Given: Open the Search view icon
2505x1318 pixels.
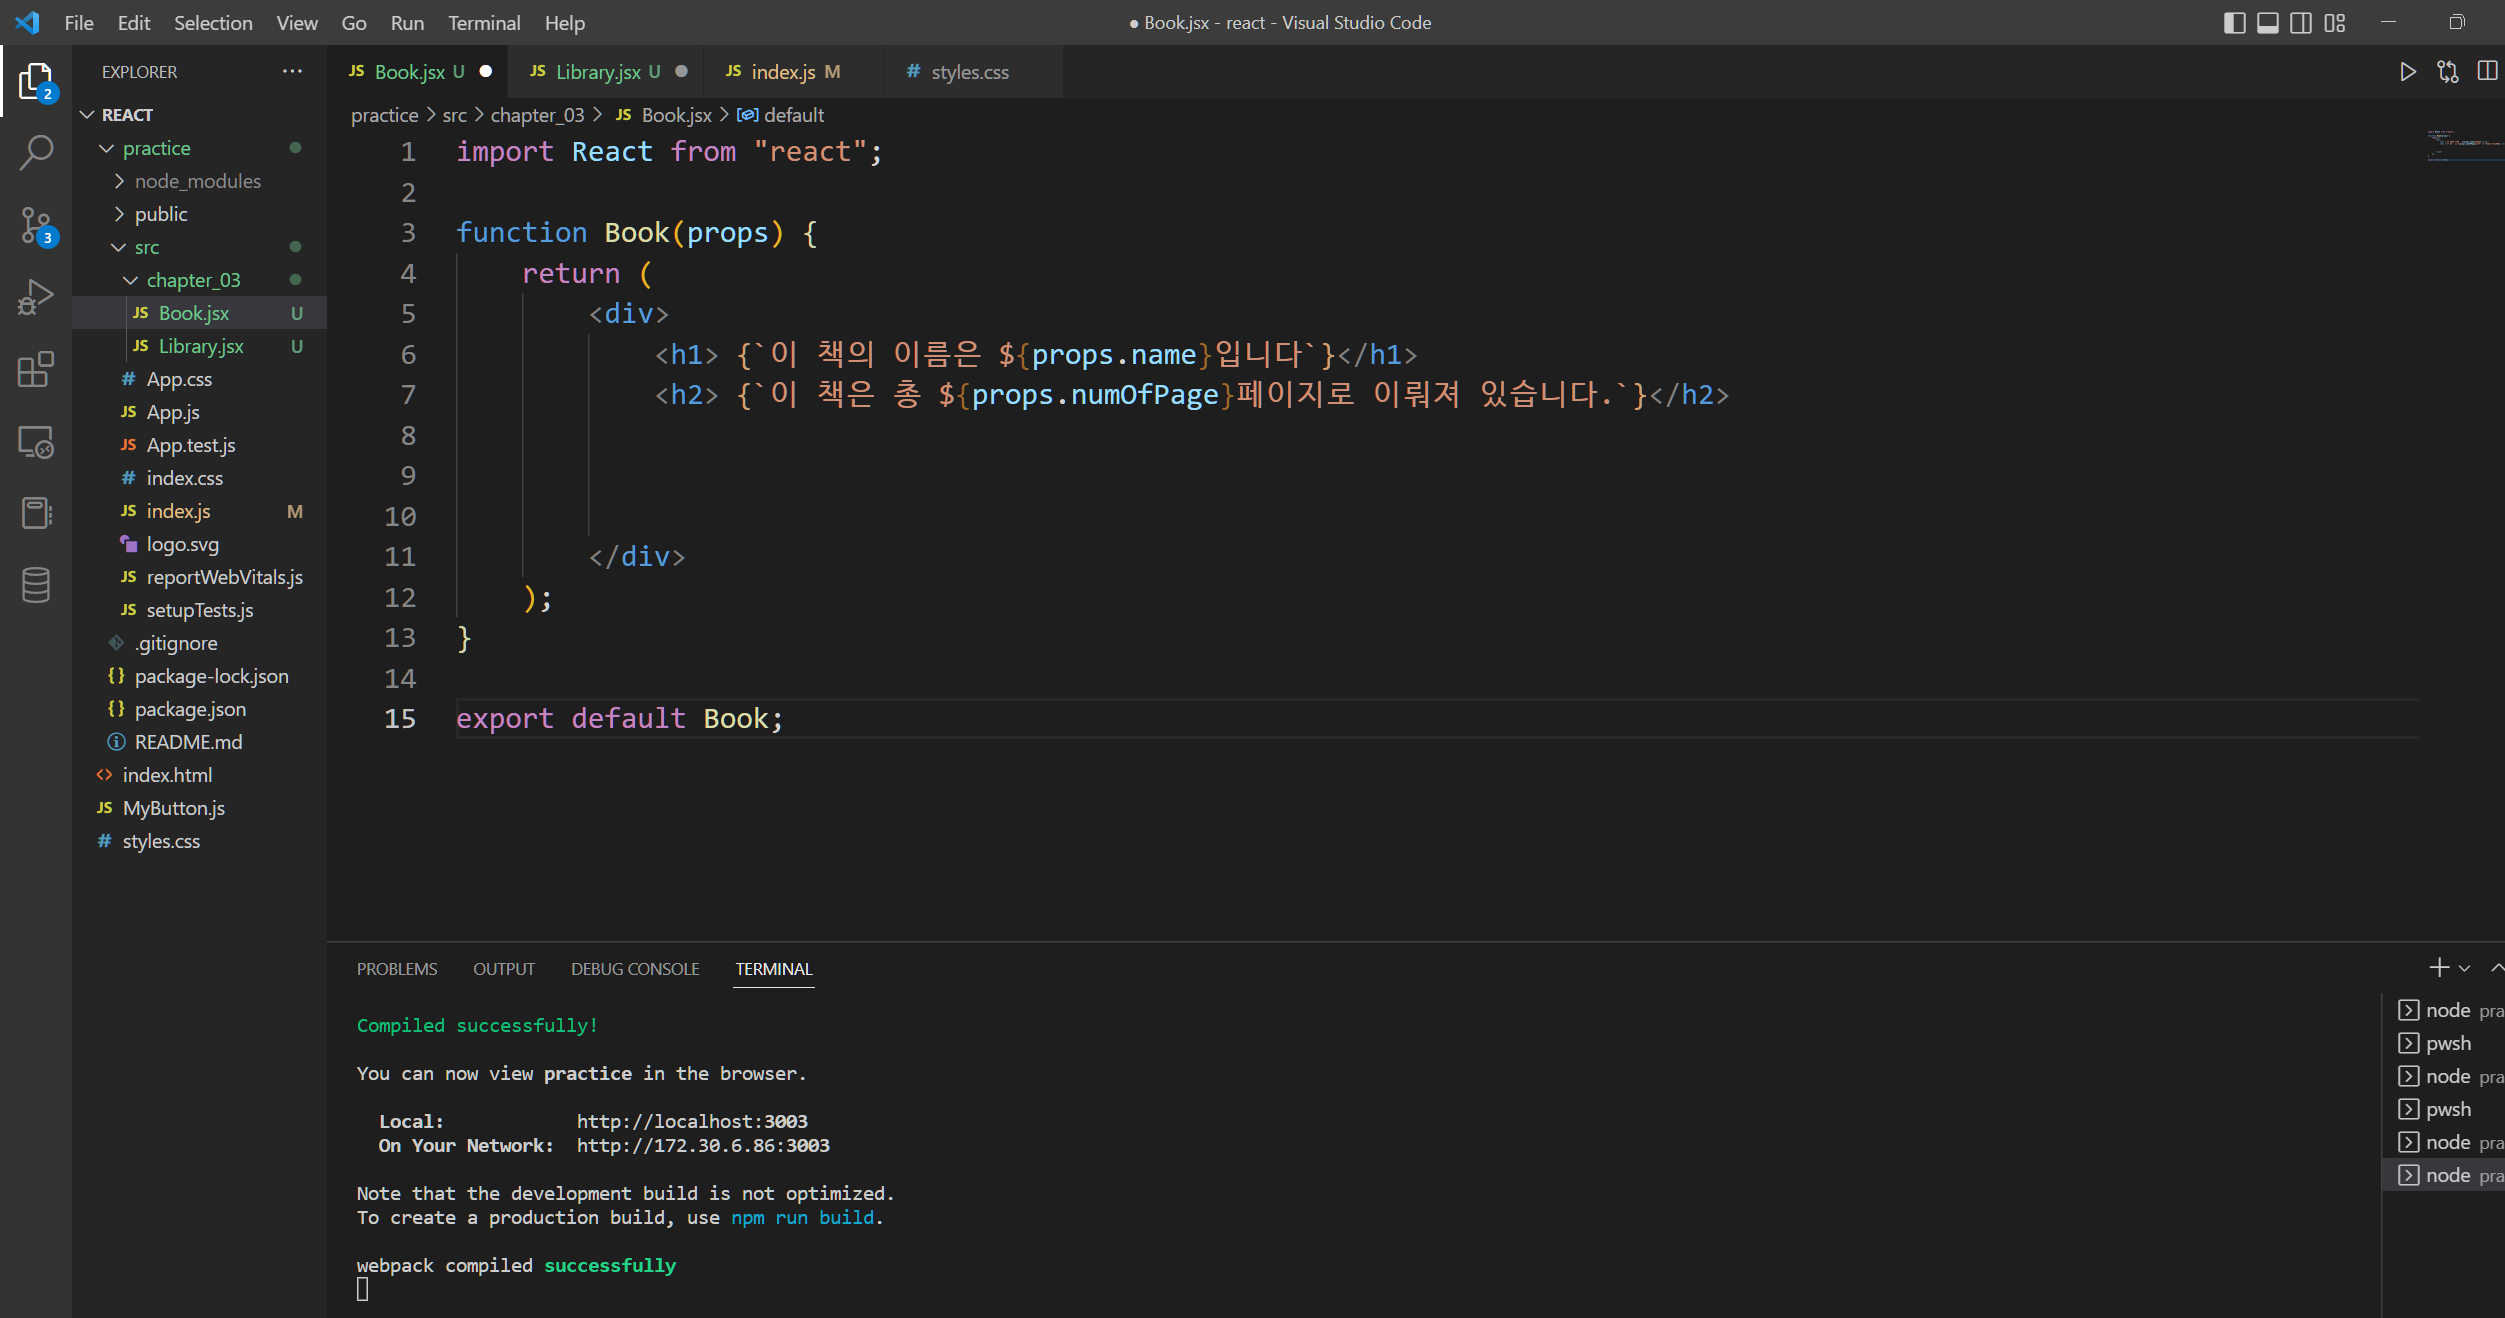Looking at the screenshot, I should [36, 153].
